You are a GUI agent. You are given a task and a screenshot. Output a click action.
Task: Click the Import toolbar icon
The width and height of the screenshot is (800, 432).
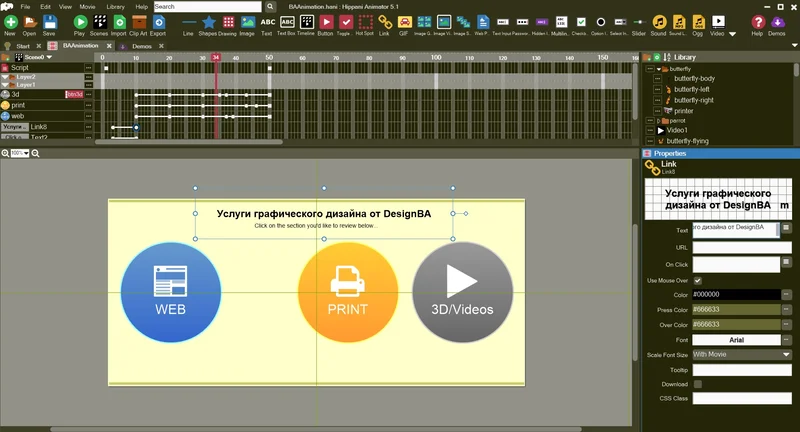[118, 25]
